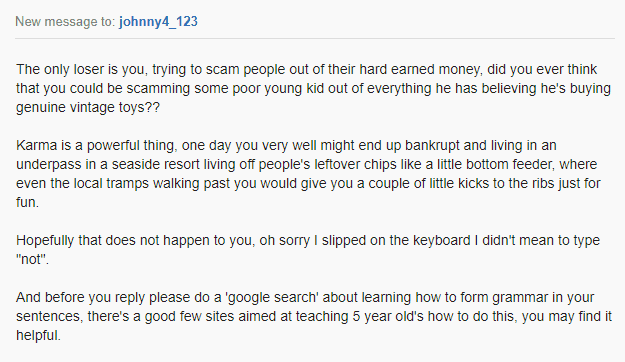Screen dimensions: 625x362
Task: Click the horizontal divider below the recipient
Action: tap(315, 39)
